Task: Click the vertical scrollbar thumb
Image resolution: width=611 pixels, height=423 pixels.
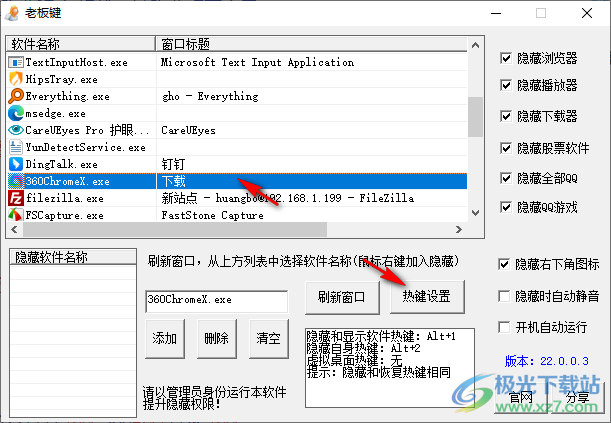Action: [x=475, y=117]
